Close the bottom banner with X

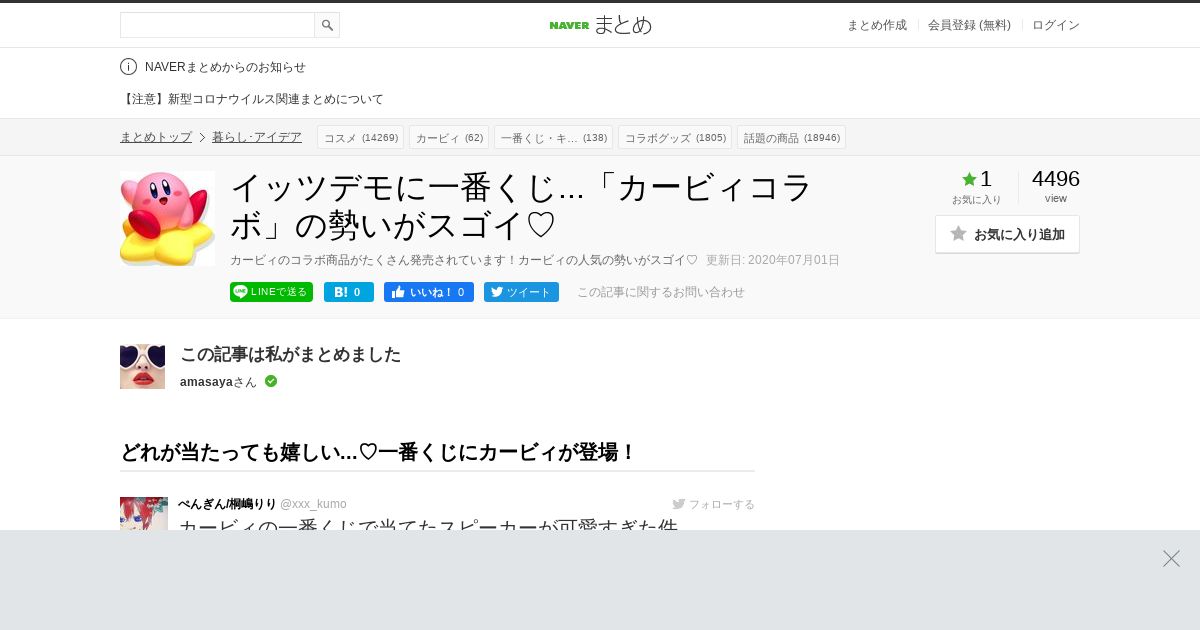coord(1171,558)
